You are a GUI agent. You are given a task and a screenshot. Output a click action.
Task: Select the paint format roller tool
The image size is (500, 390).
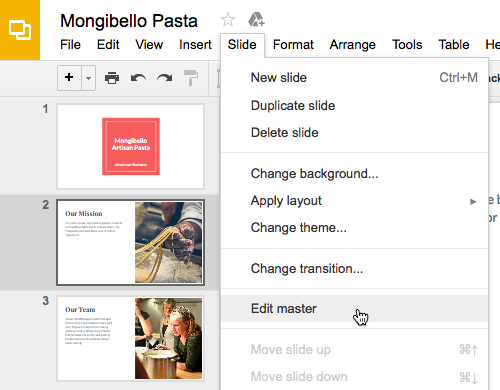coord(191,78)
